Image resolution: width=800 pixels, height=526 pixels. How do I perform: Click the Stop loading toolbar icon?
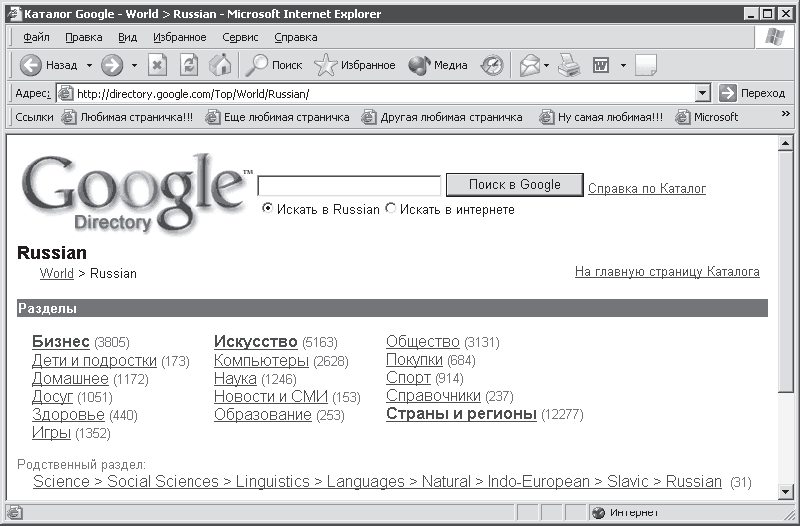pyautogui.click(x=157, y=65)
